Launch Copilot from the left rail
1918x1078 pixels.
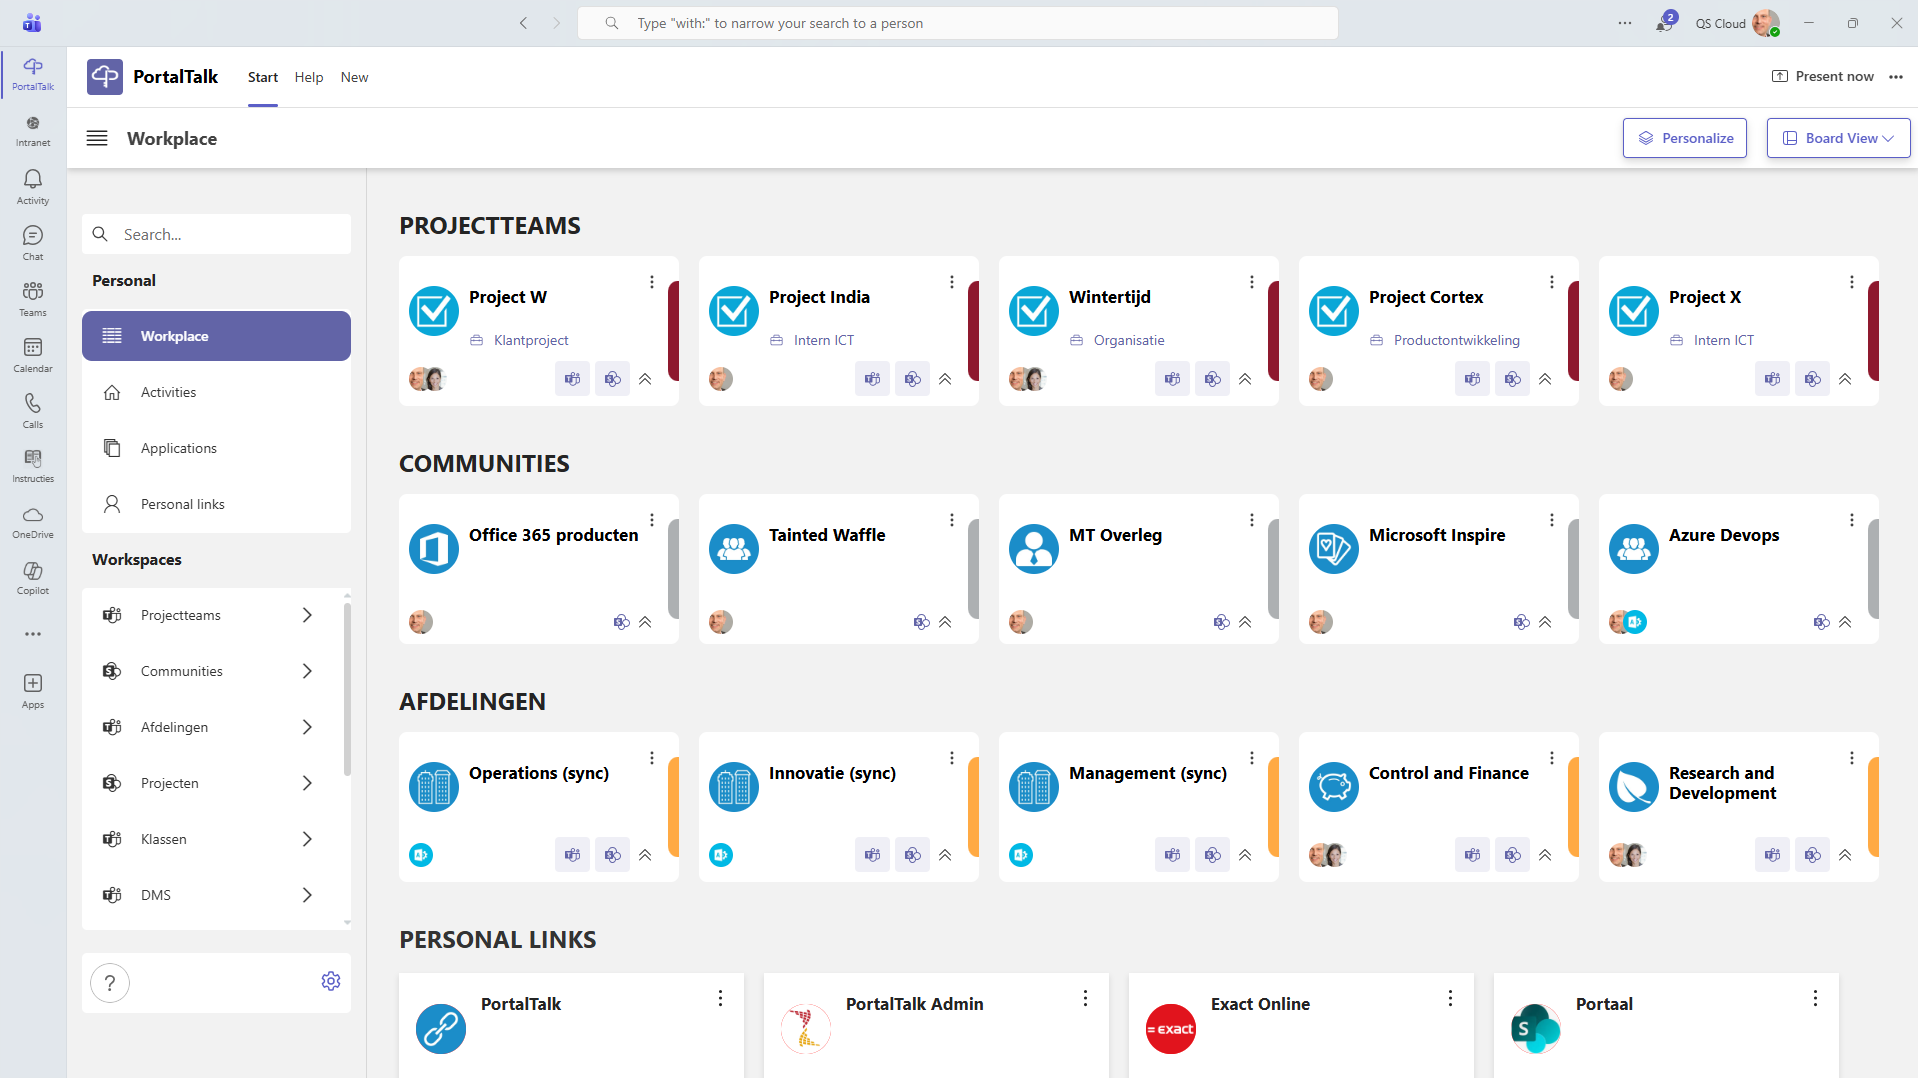coord(33,577)
